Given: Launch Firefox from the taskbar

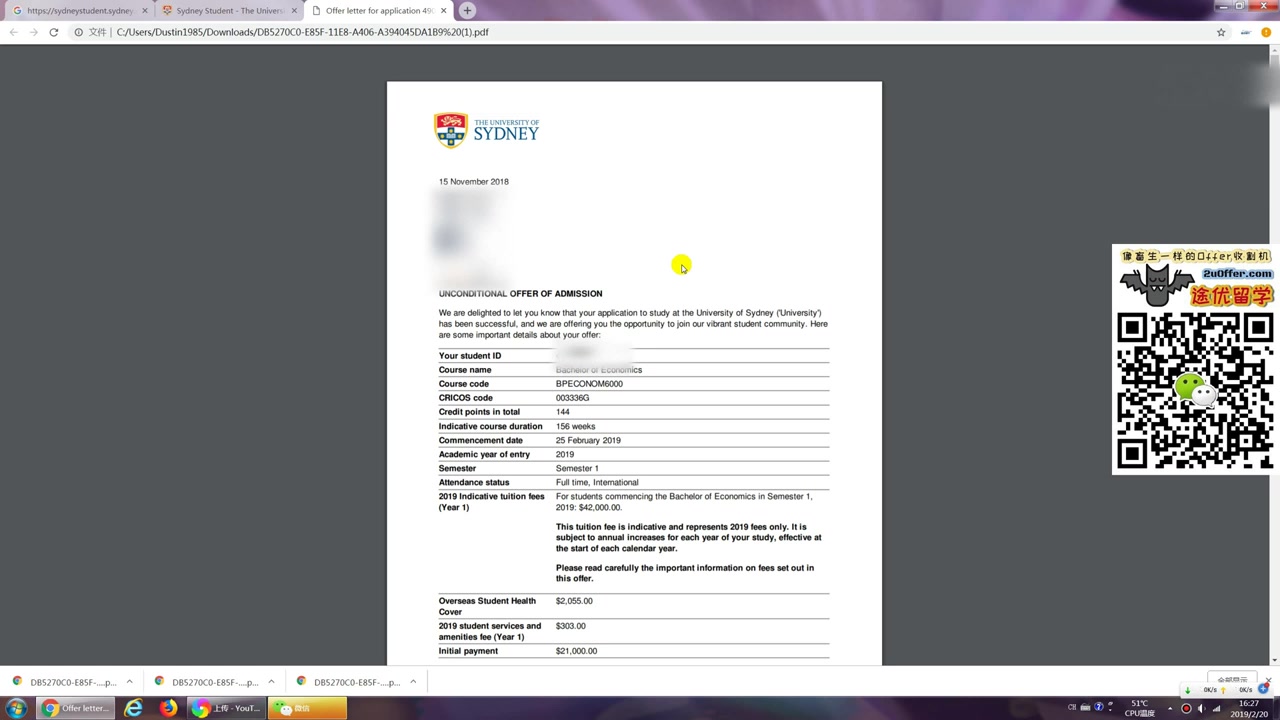Looking at the screenshot, I should pos(168,708).
